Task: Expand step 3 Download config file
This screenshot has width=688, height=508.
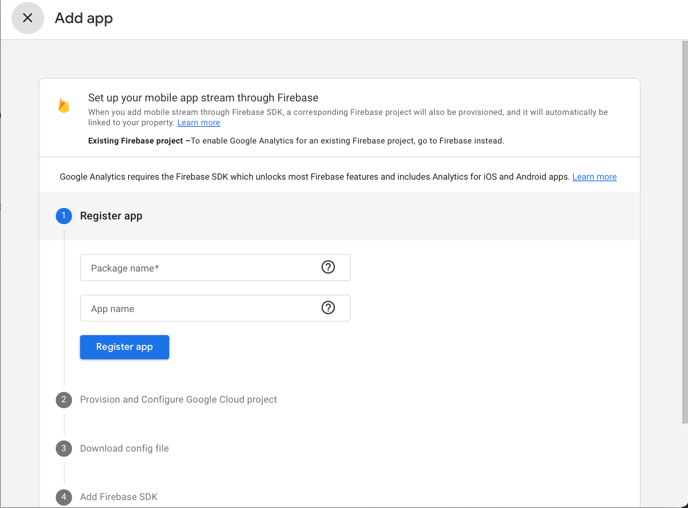Action: [124, 448]
